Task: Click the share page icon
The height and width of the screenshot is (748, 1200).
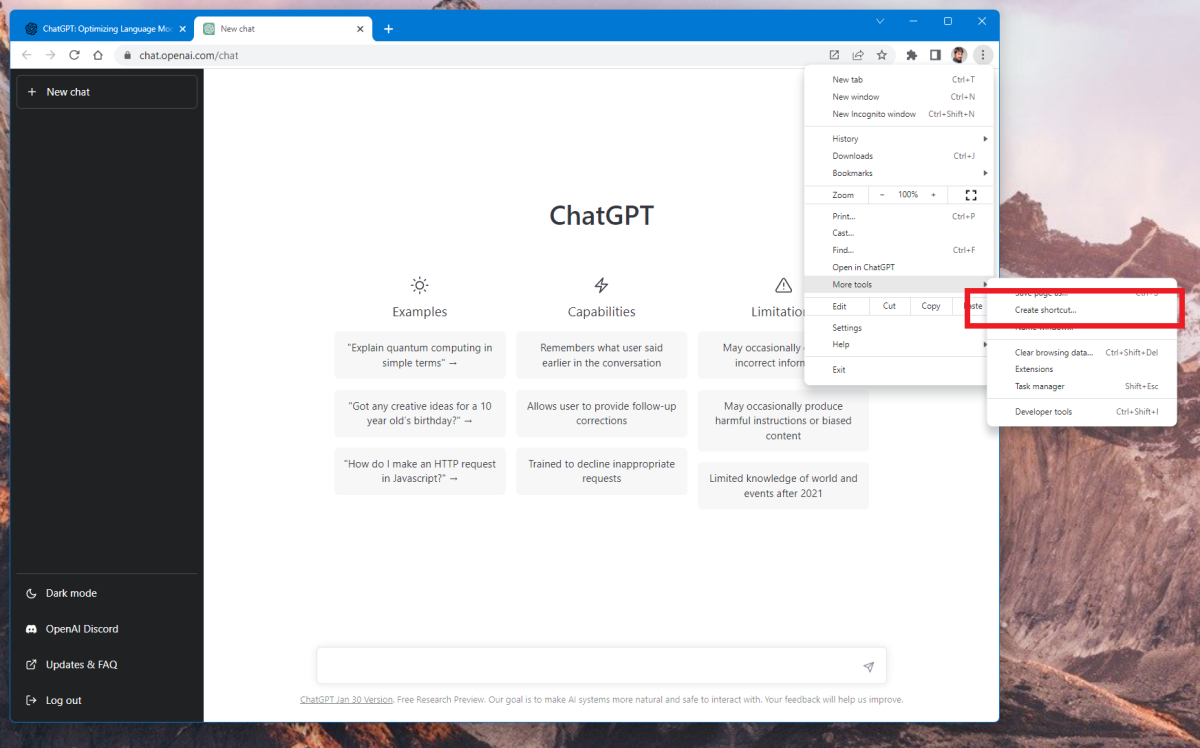Action: 858,55
